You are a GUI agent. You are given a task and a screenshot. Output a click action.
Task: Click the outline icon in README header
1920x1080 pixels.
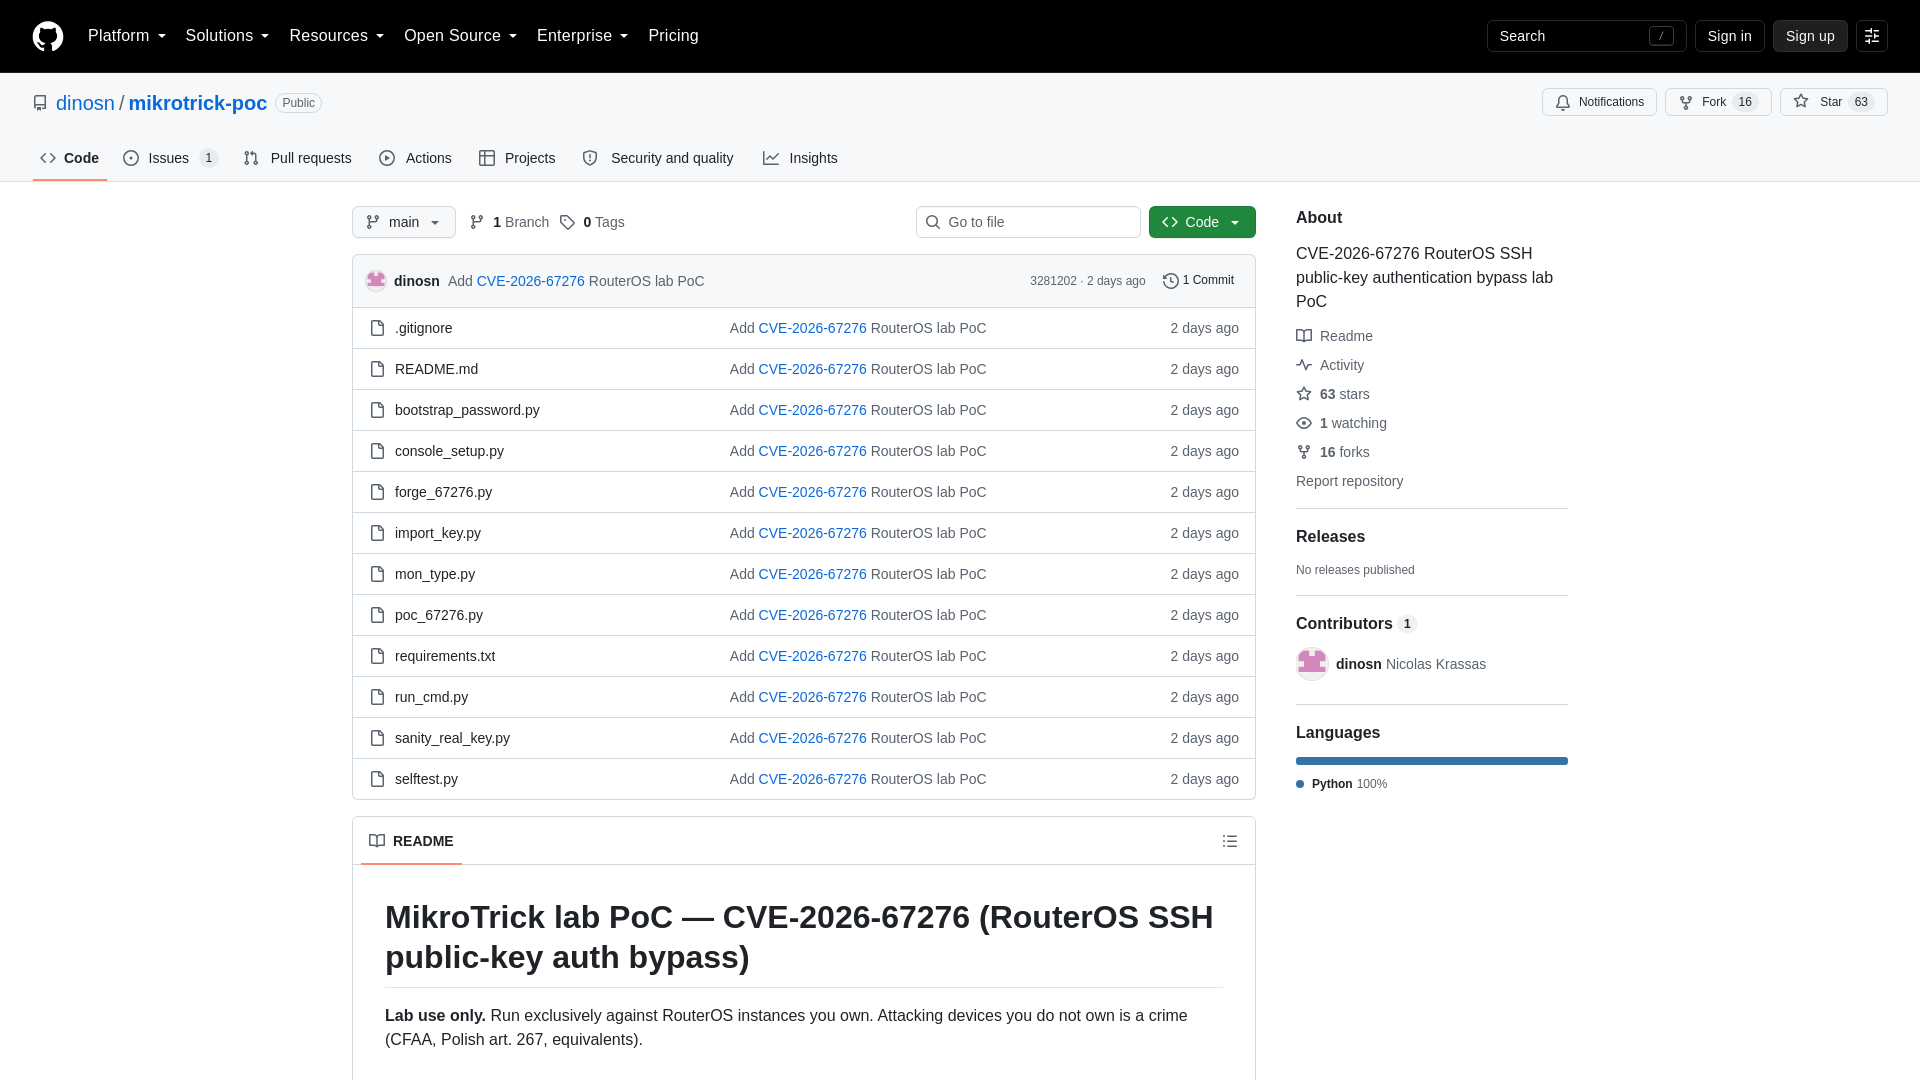click(1230, 841)
